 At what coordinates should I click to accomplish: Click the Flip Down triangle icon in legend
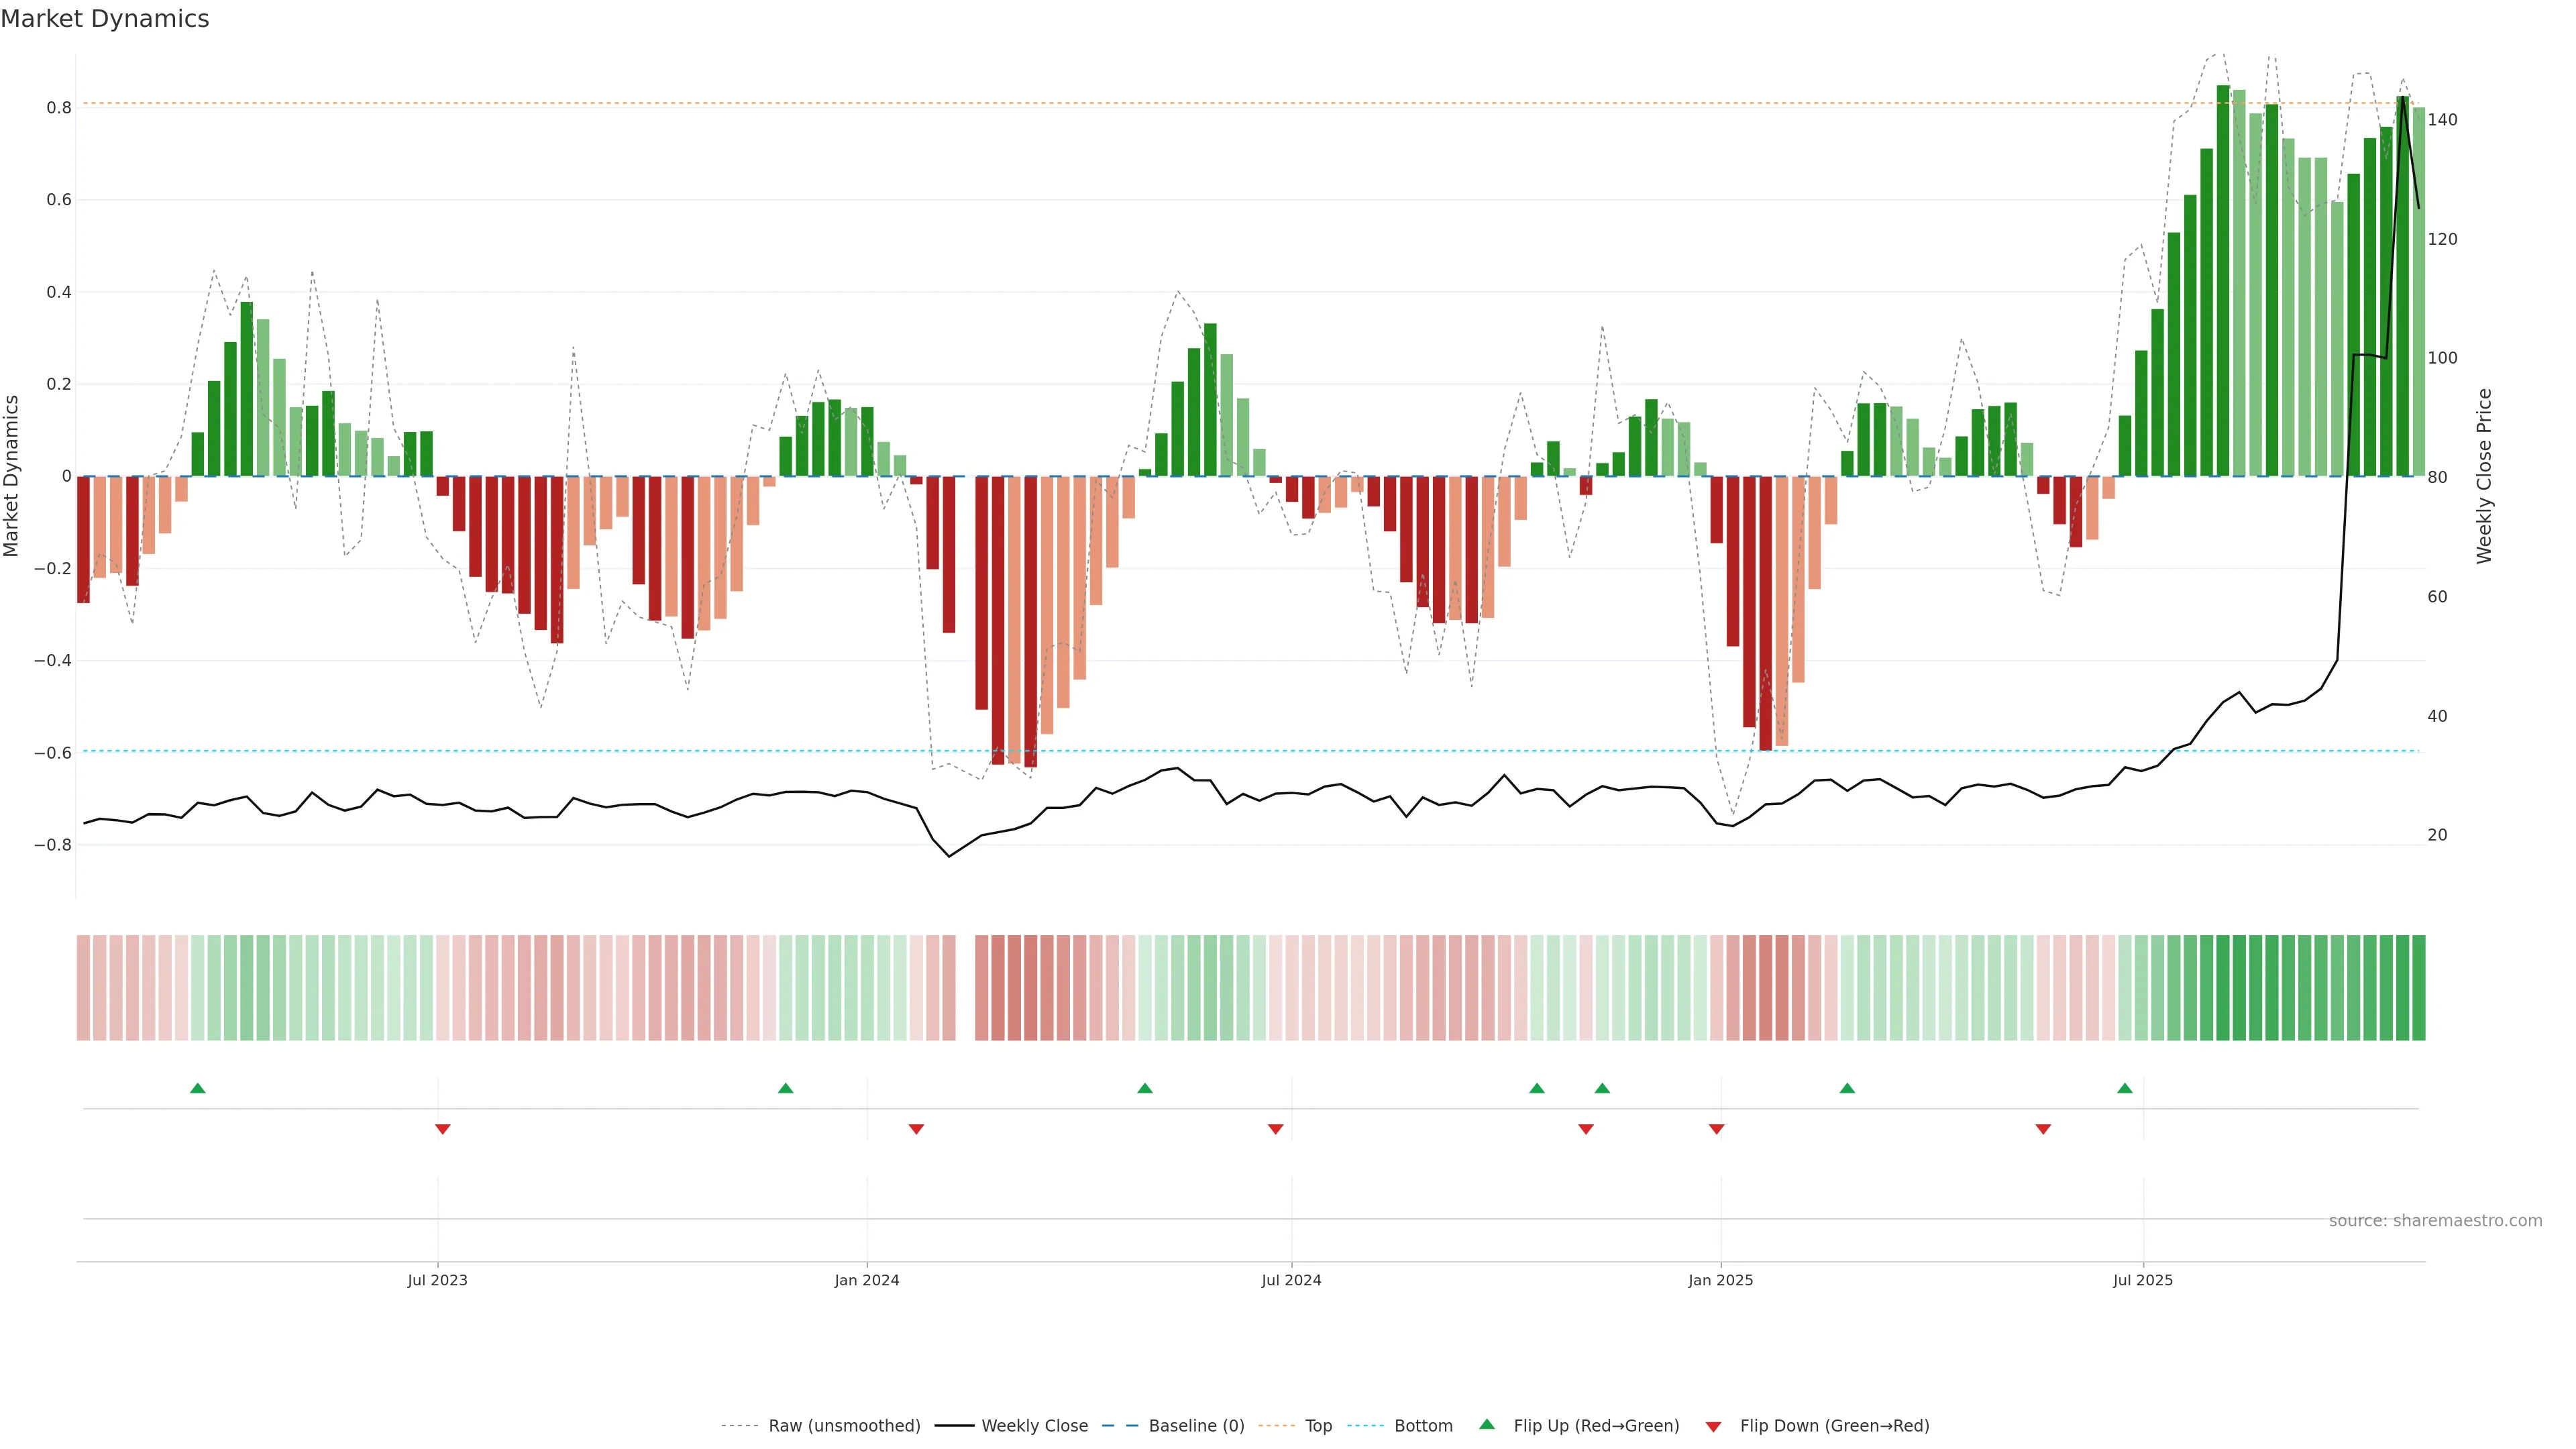click(x=1713, y=1426)
